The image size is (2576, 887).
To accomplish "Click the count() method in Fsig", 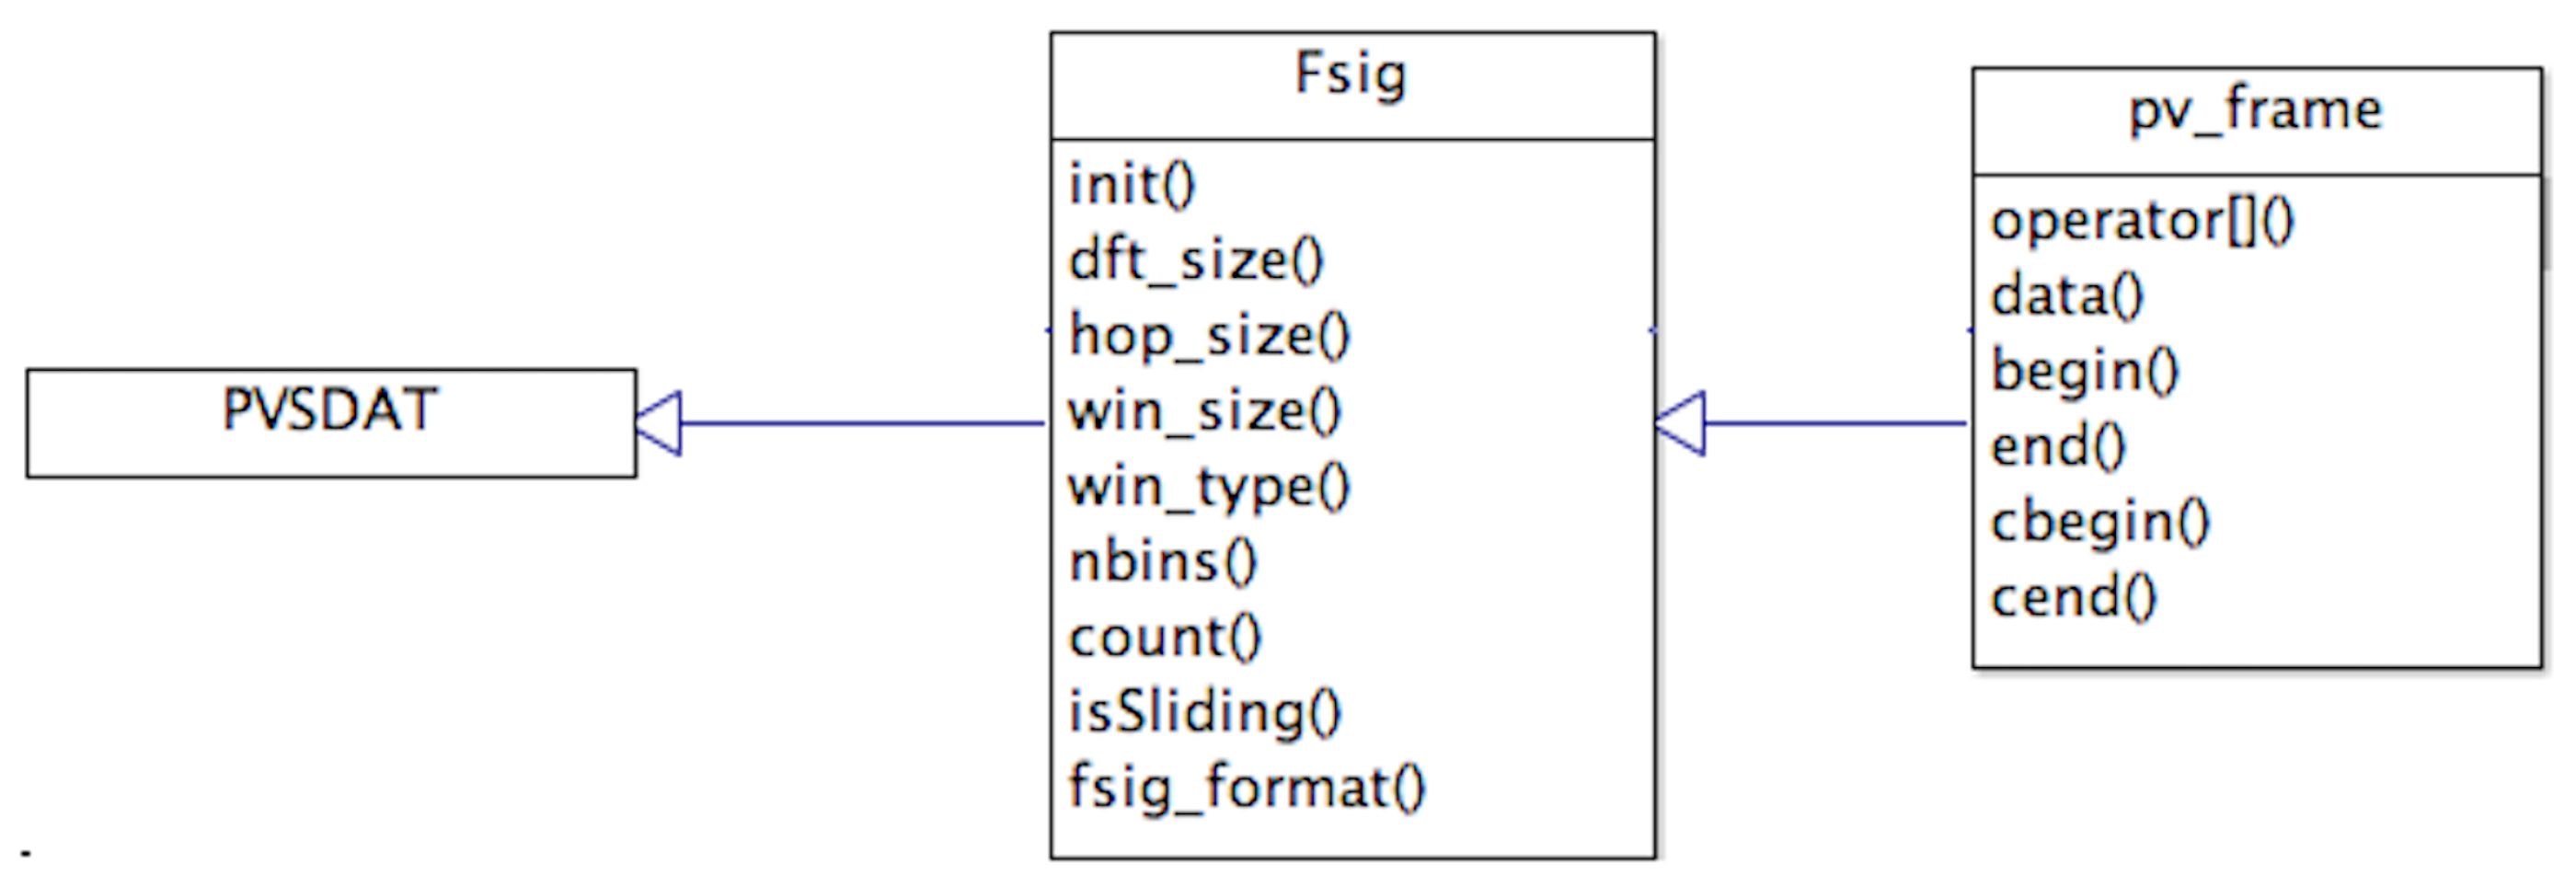I will pyautogui.click(x=1166, y=638).
